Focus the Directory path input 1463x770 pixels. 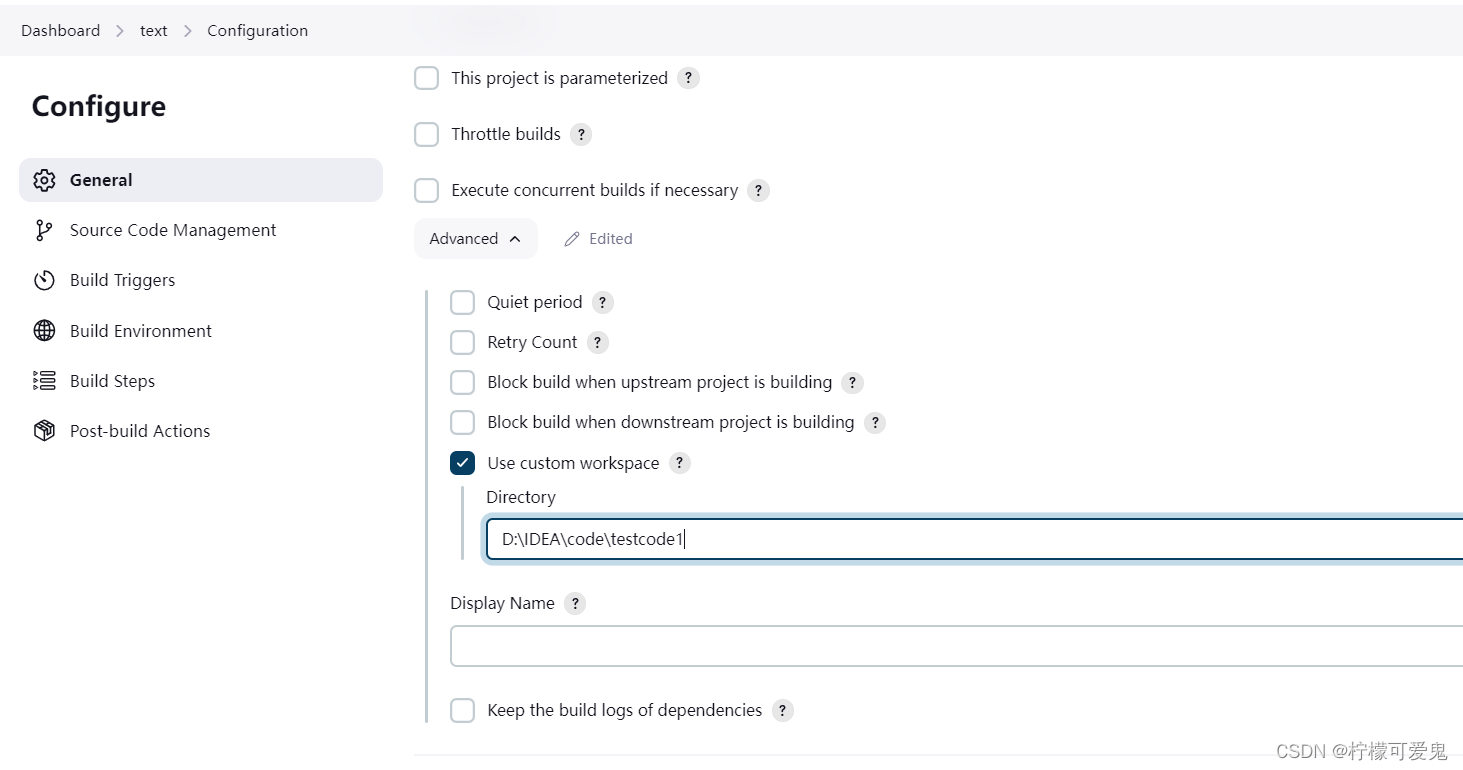(x=970, y=540)
